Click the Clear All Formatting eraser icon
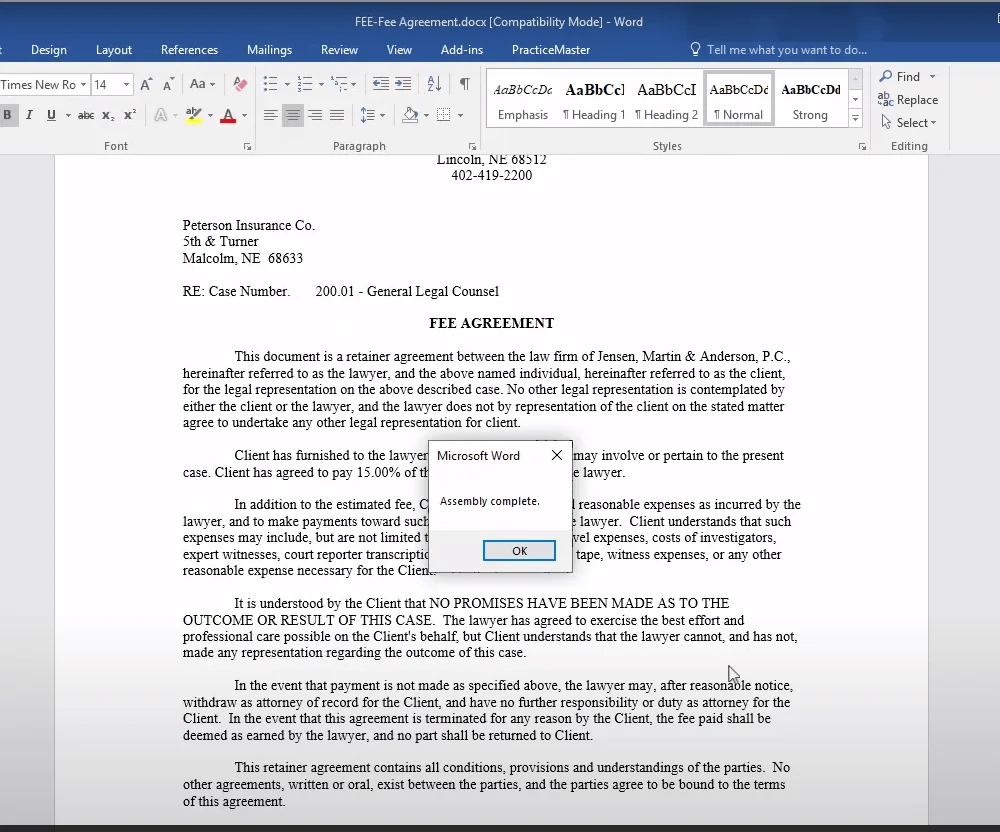Viewport: 1000px width, 832px height. coord(240,84)
